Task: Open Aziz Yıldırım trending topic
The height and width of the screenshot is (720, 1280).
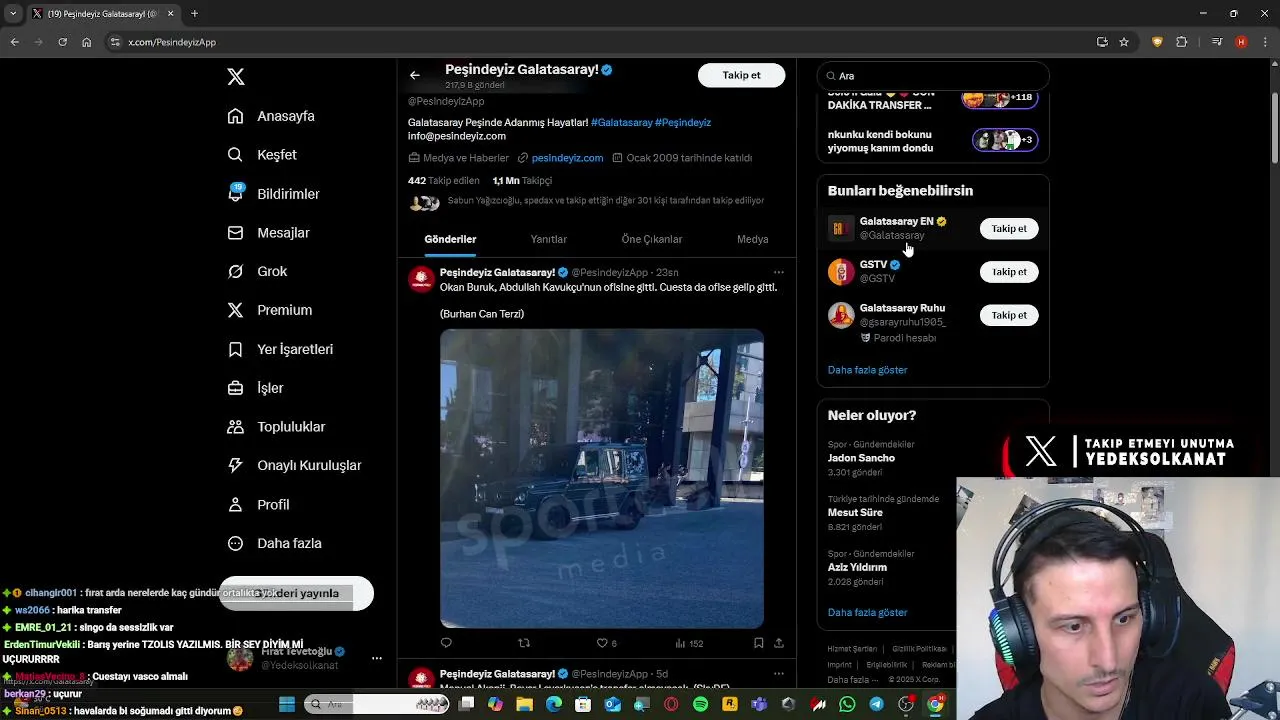Action: 857,568
